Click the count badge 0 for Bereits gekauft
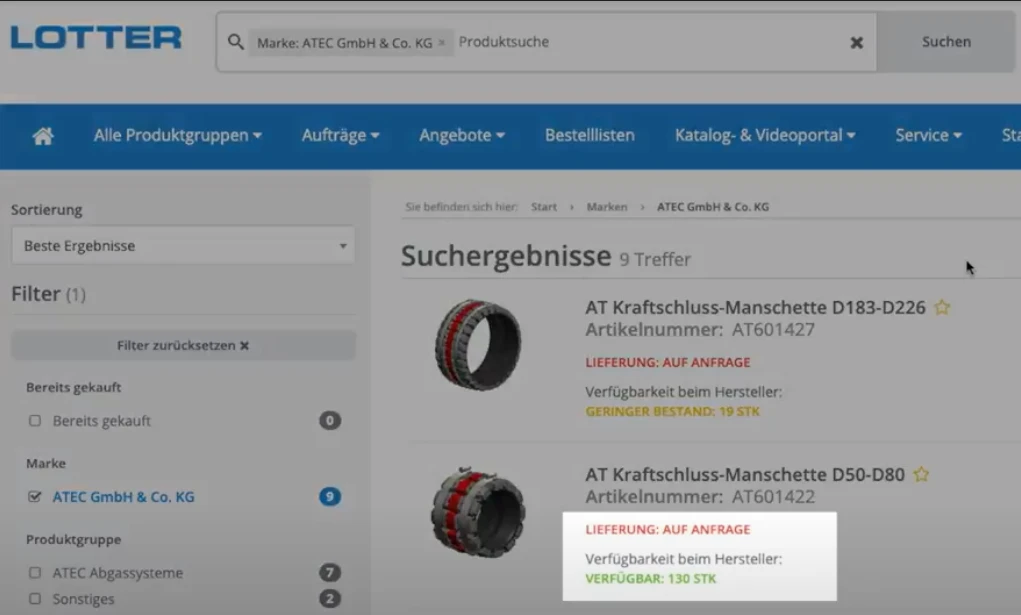 click(329, 421)
